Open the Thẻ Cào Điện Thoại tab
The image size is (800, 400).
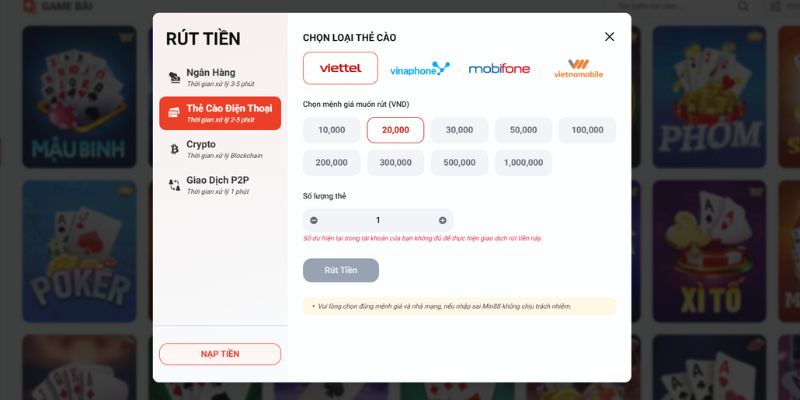point(220,113)
